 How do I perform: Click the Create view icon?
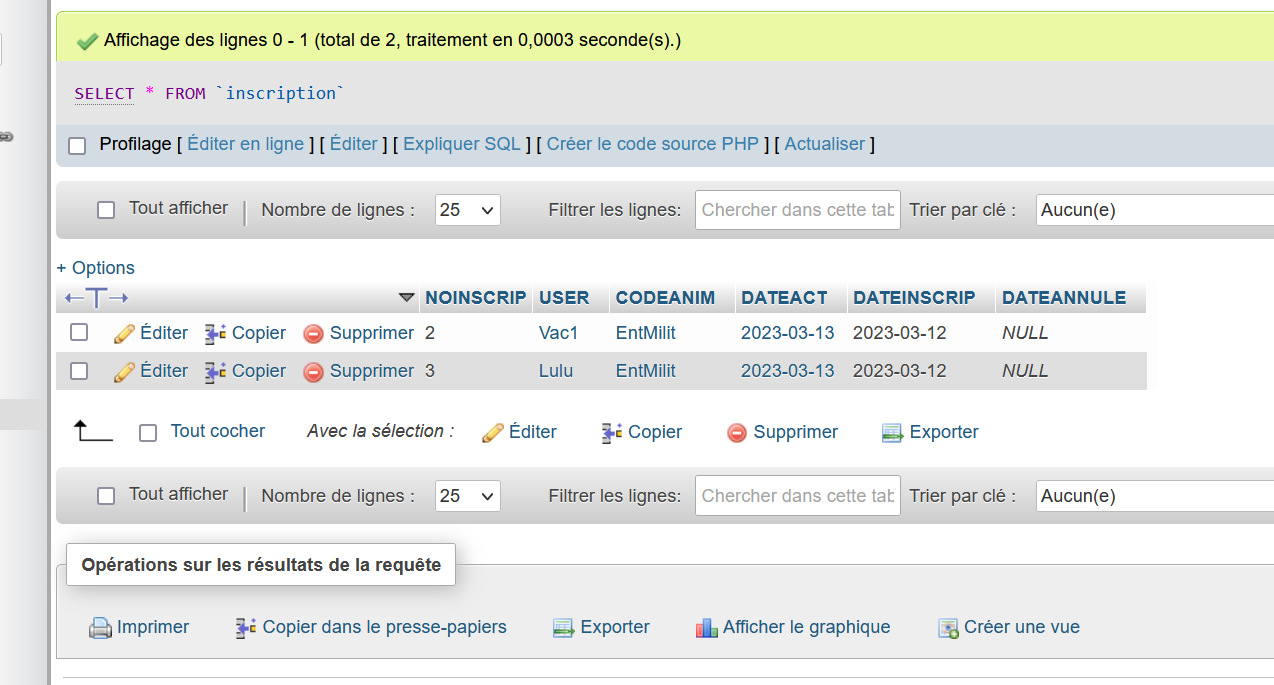(948, 628)
